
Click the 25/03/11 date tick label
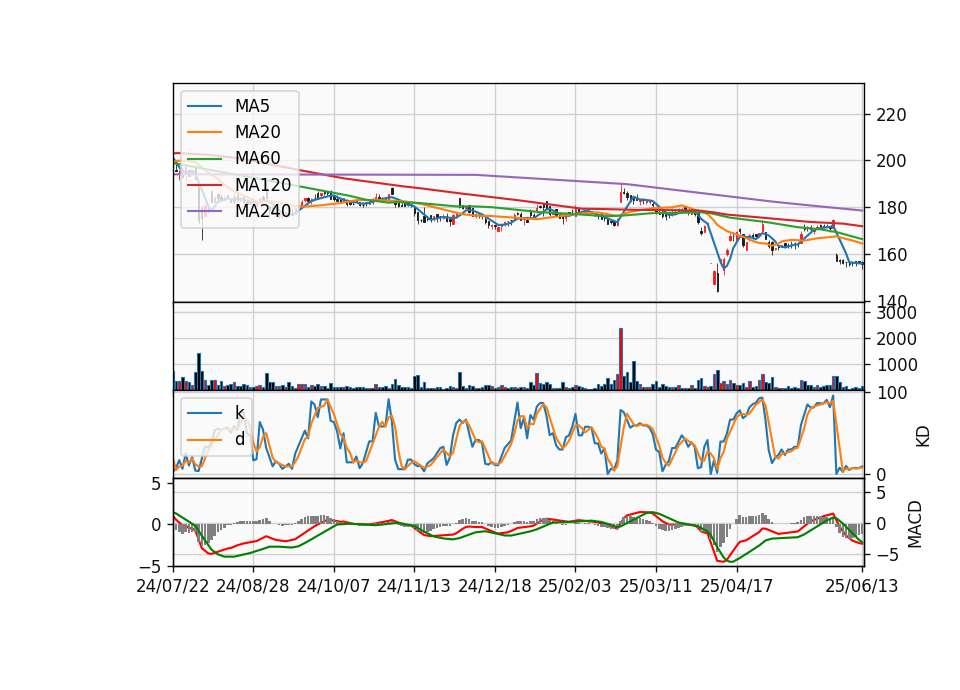[x=656, y=586]
